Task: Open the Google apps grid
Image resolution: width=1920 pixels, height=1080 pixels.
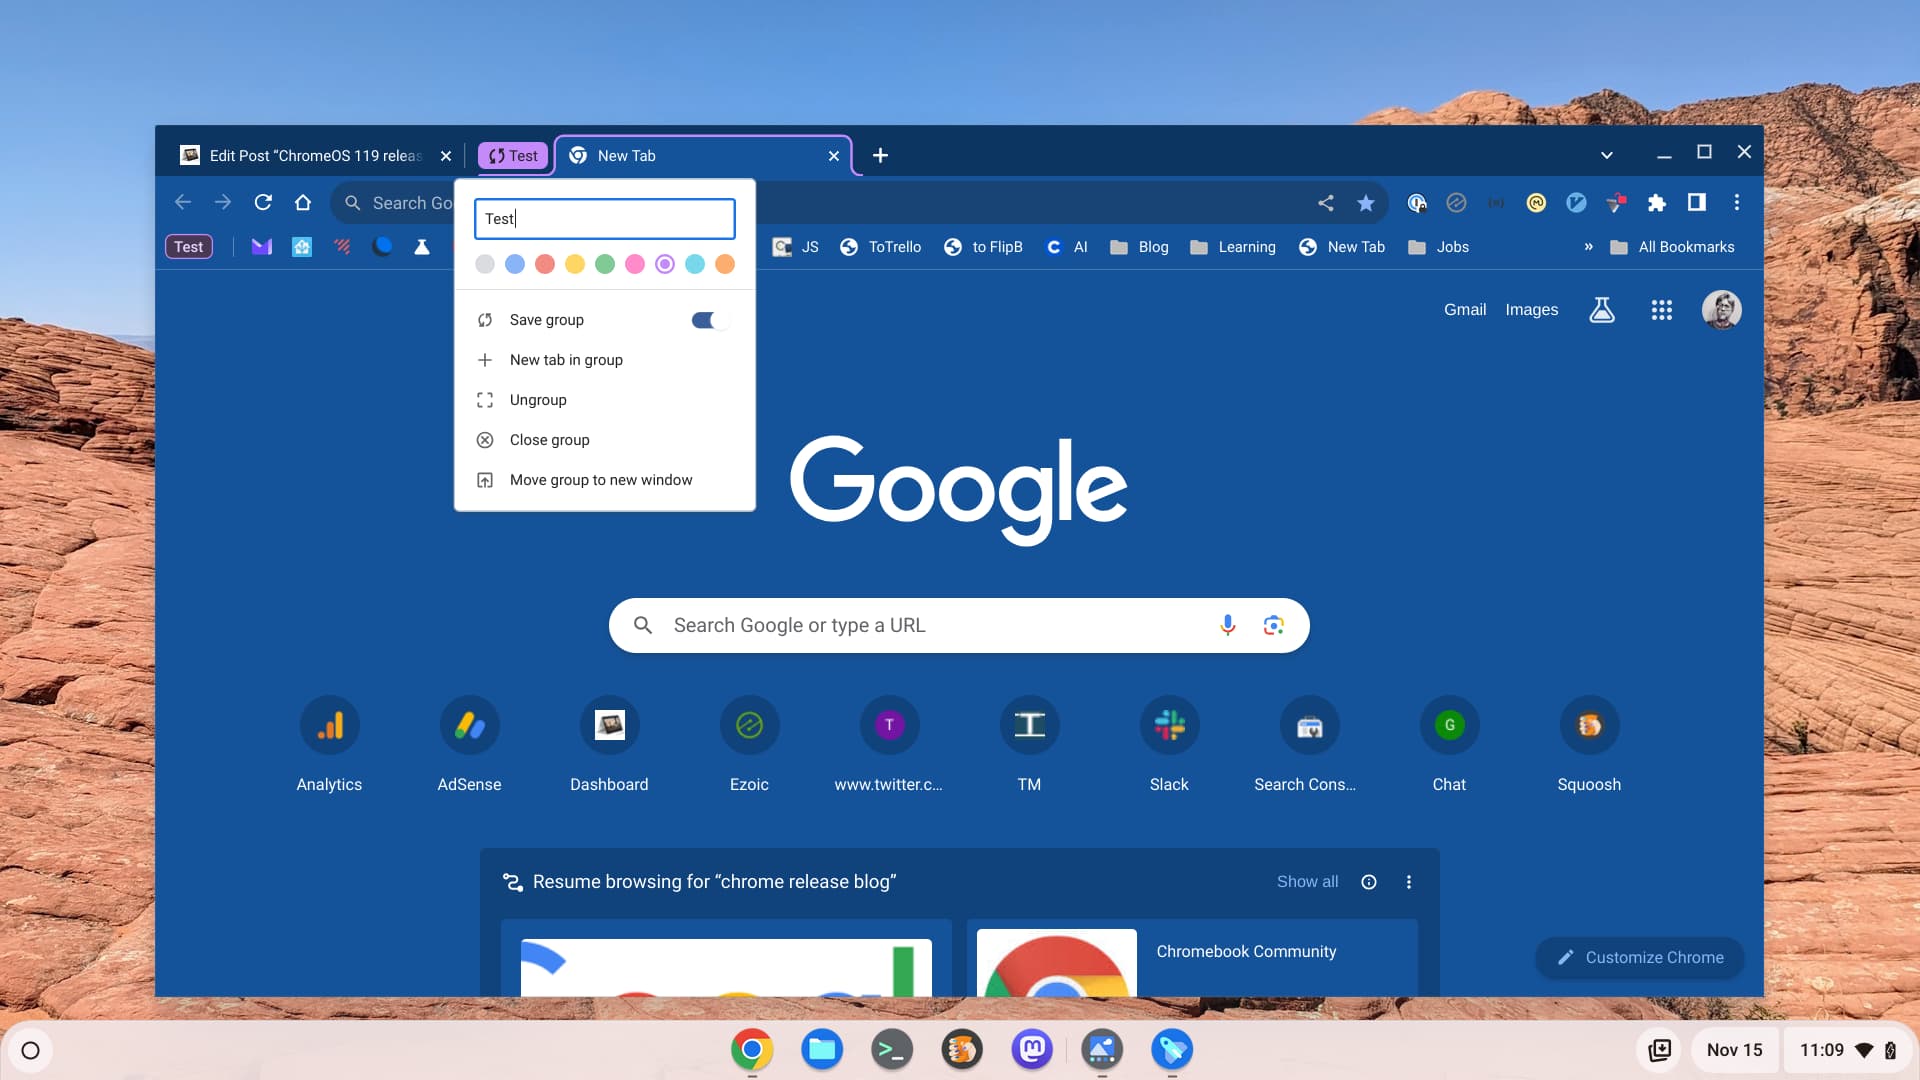Action: 1662,310
